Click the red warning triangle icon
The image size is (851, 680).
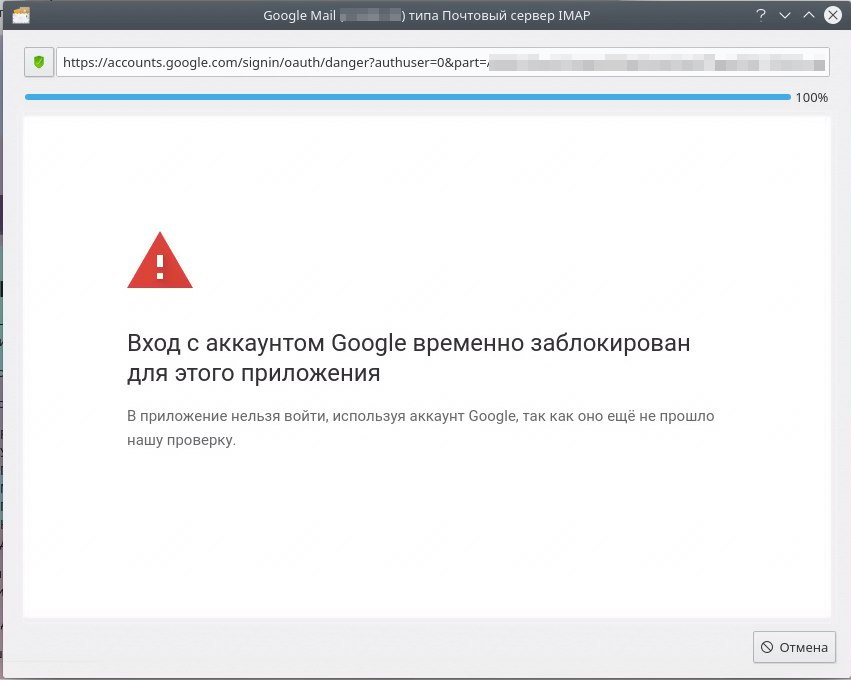coord(160,260)
